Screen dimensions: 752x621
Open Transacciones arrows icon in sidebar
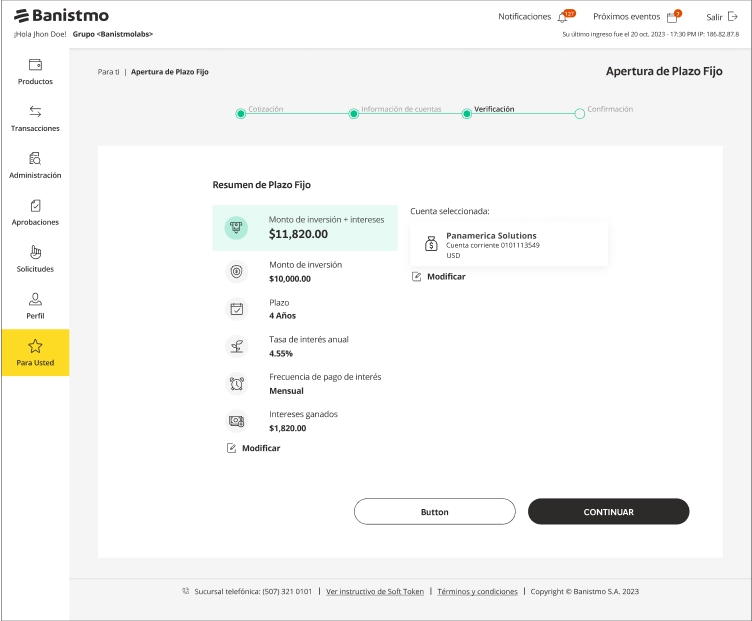coord(35,111)
